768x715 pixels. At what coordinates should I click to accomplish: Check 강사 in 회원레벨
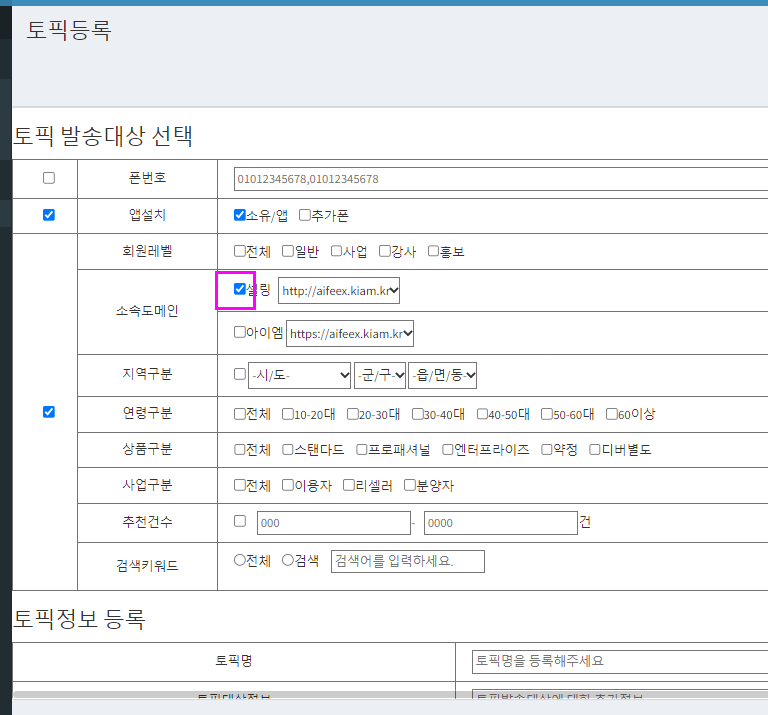(x=385, y=251)
